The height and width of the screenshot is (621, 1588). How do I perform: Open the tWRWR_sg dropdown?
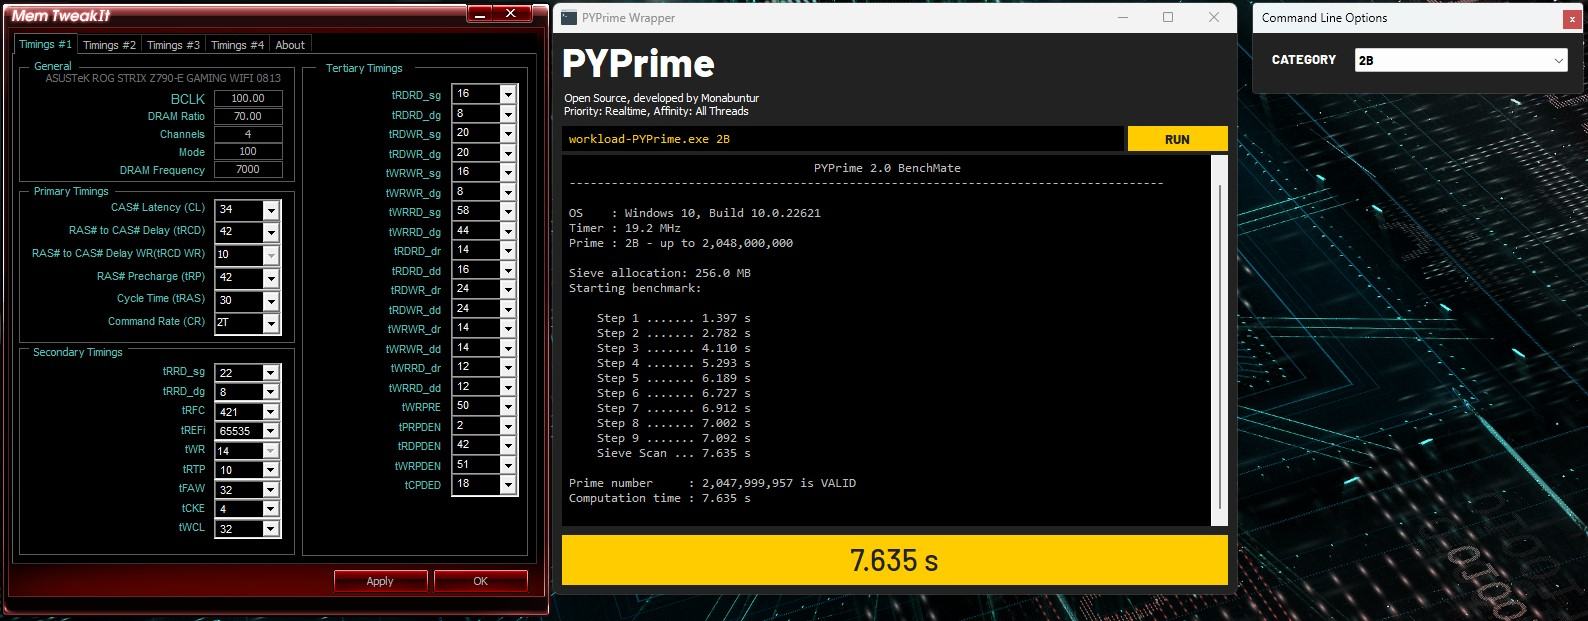(508, 172)
